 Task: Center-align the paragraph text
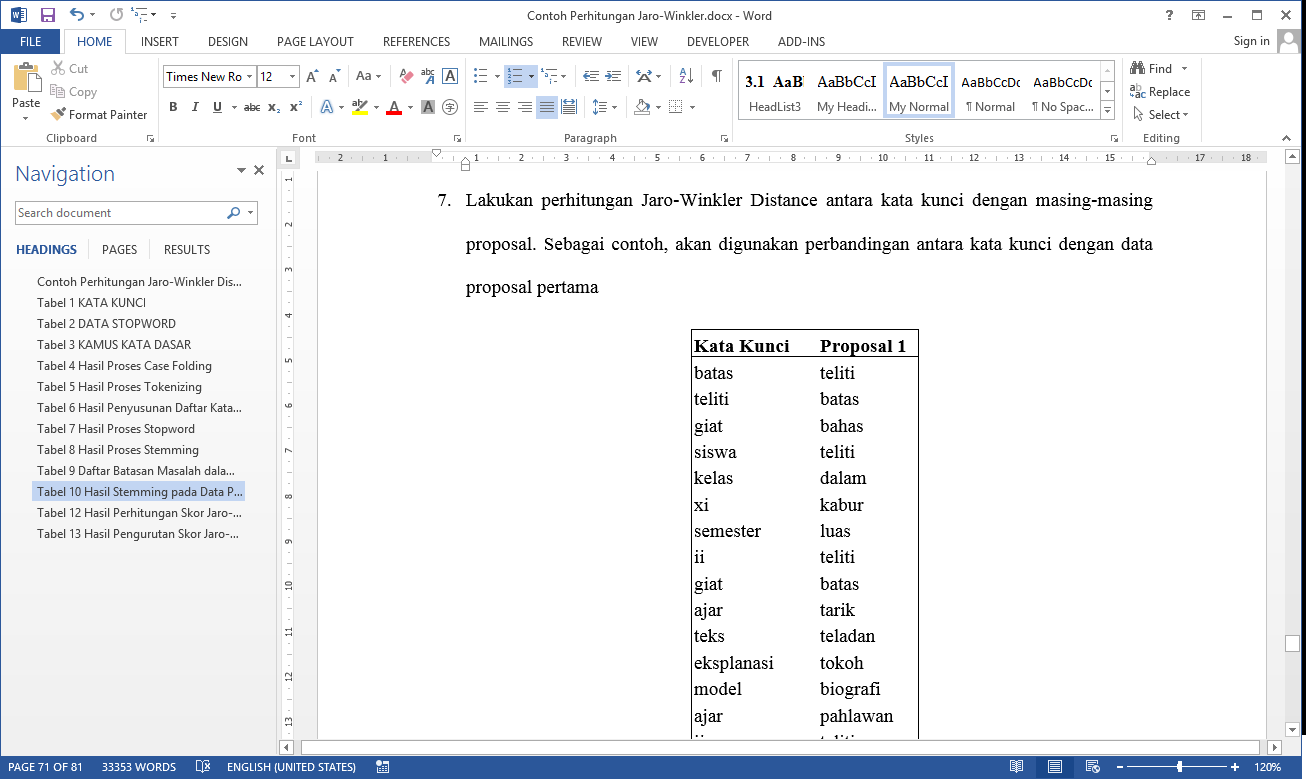click(x=503, y=107)
